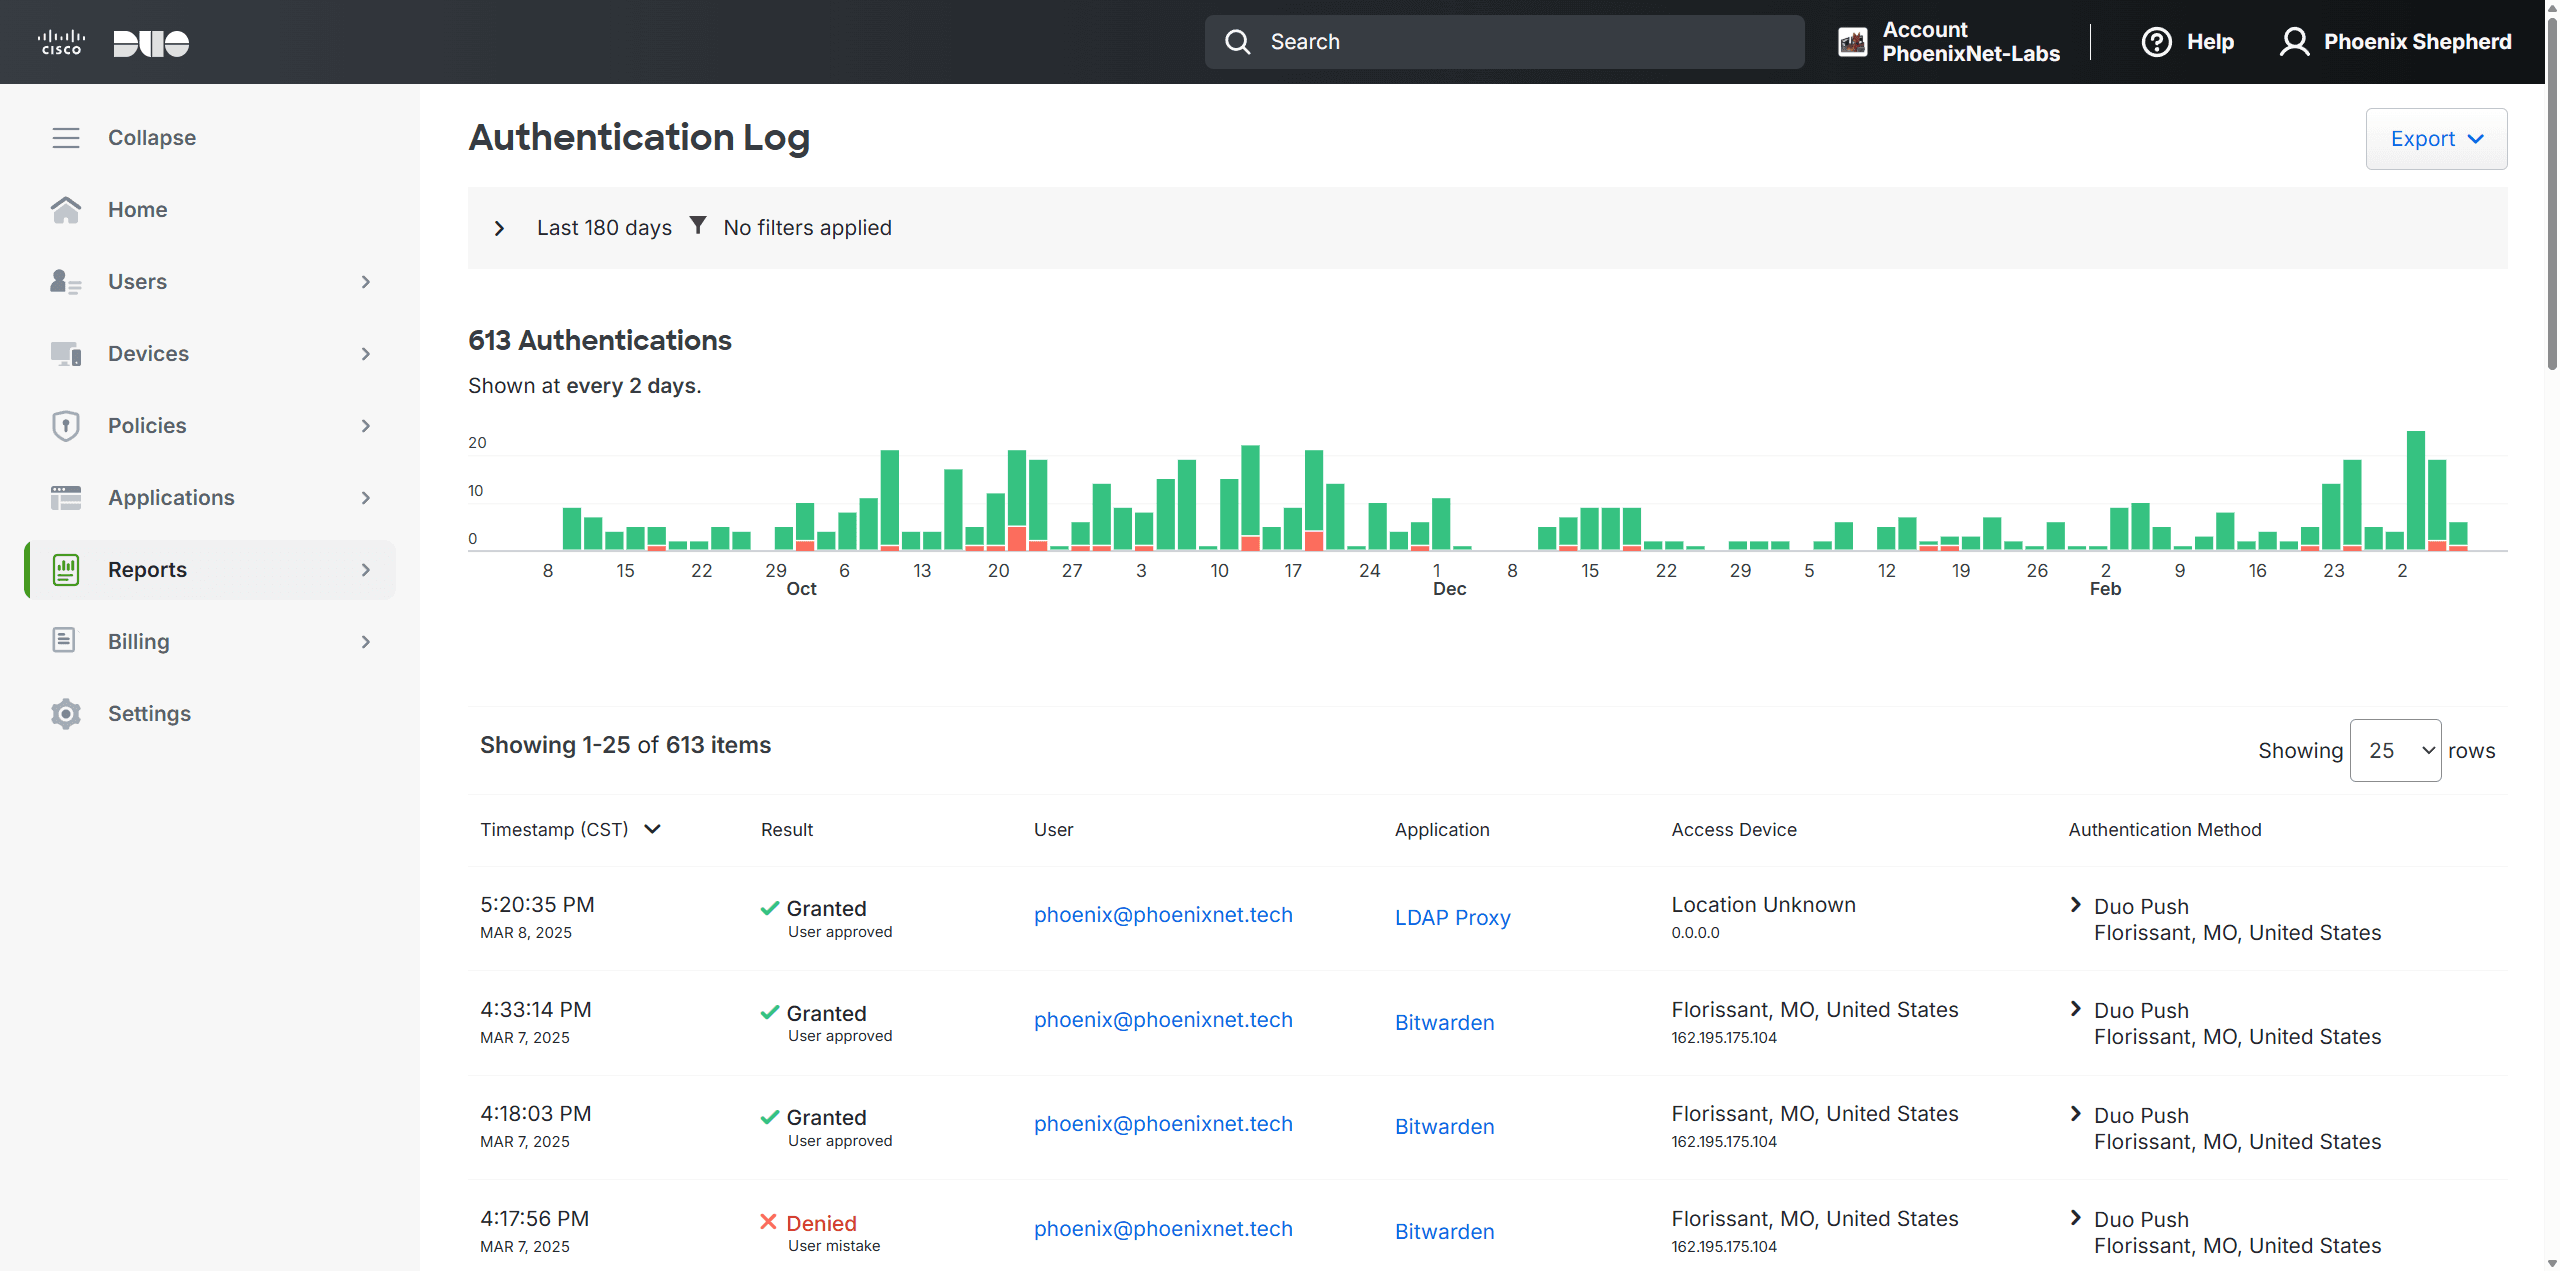This screenshot has width=2560, height=1271.
Task: Click the PhoenixNet-Labs account avatar
Action: point(1852,42)
